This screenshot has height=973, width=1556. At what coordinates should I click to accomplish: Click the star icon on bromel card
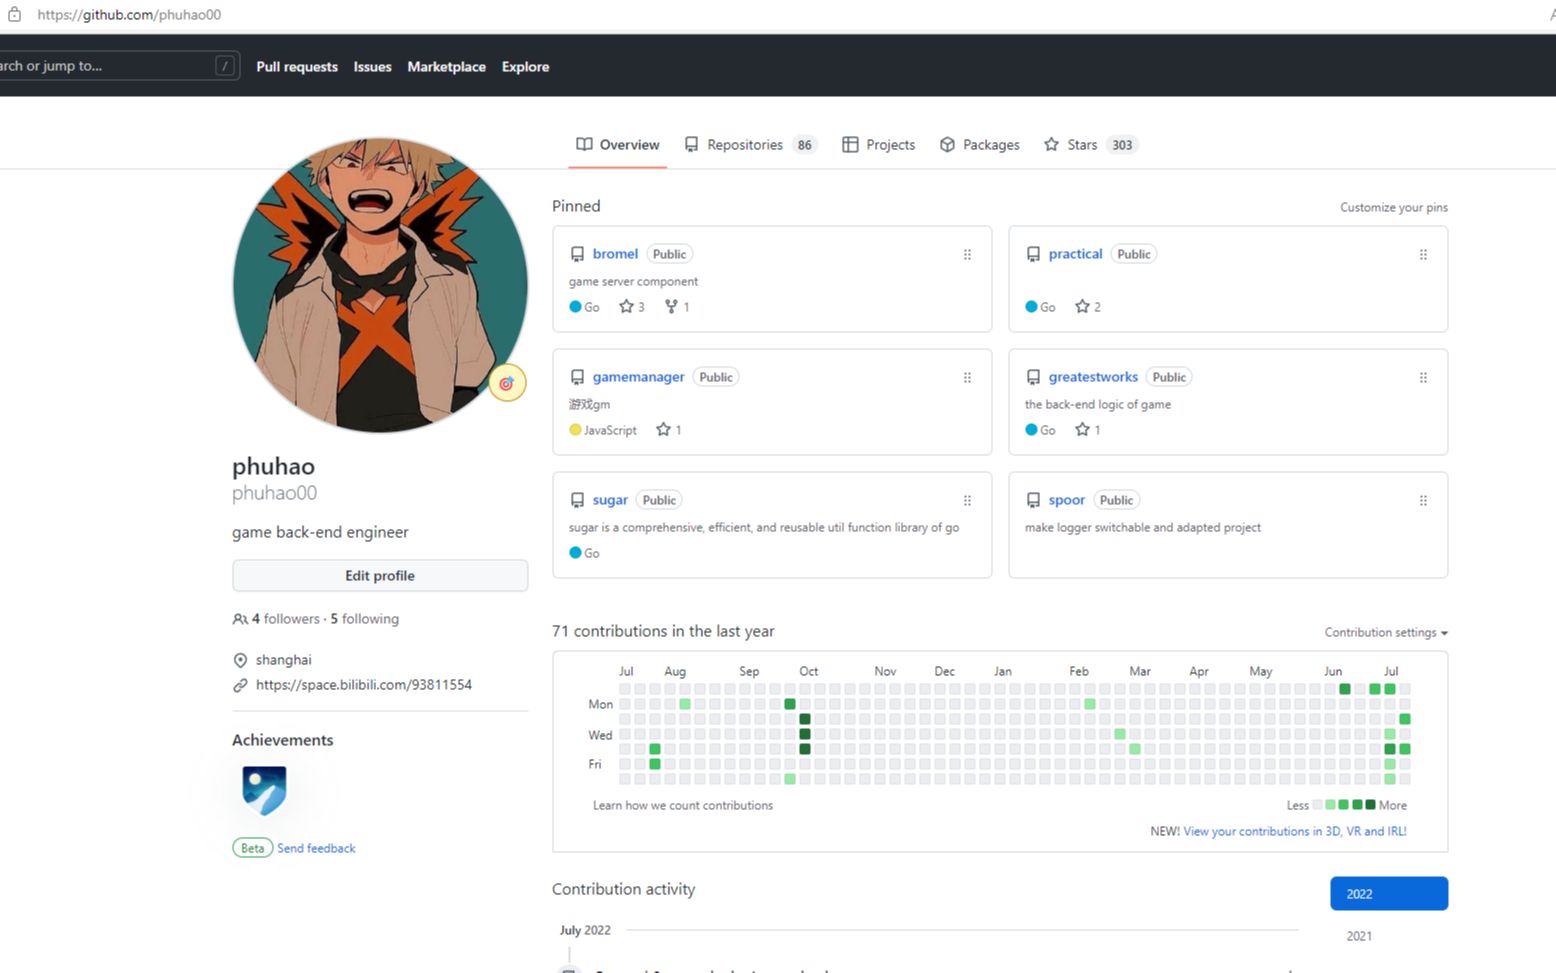tap(626, 307)
